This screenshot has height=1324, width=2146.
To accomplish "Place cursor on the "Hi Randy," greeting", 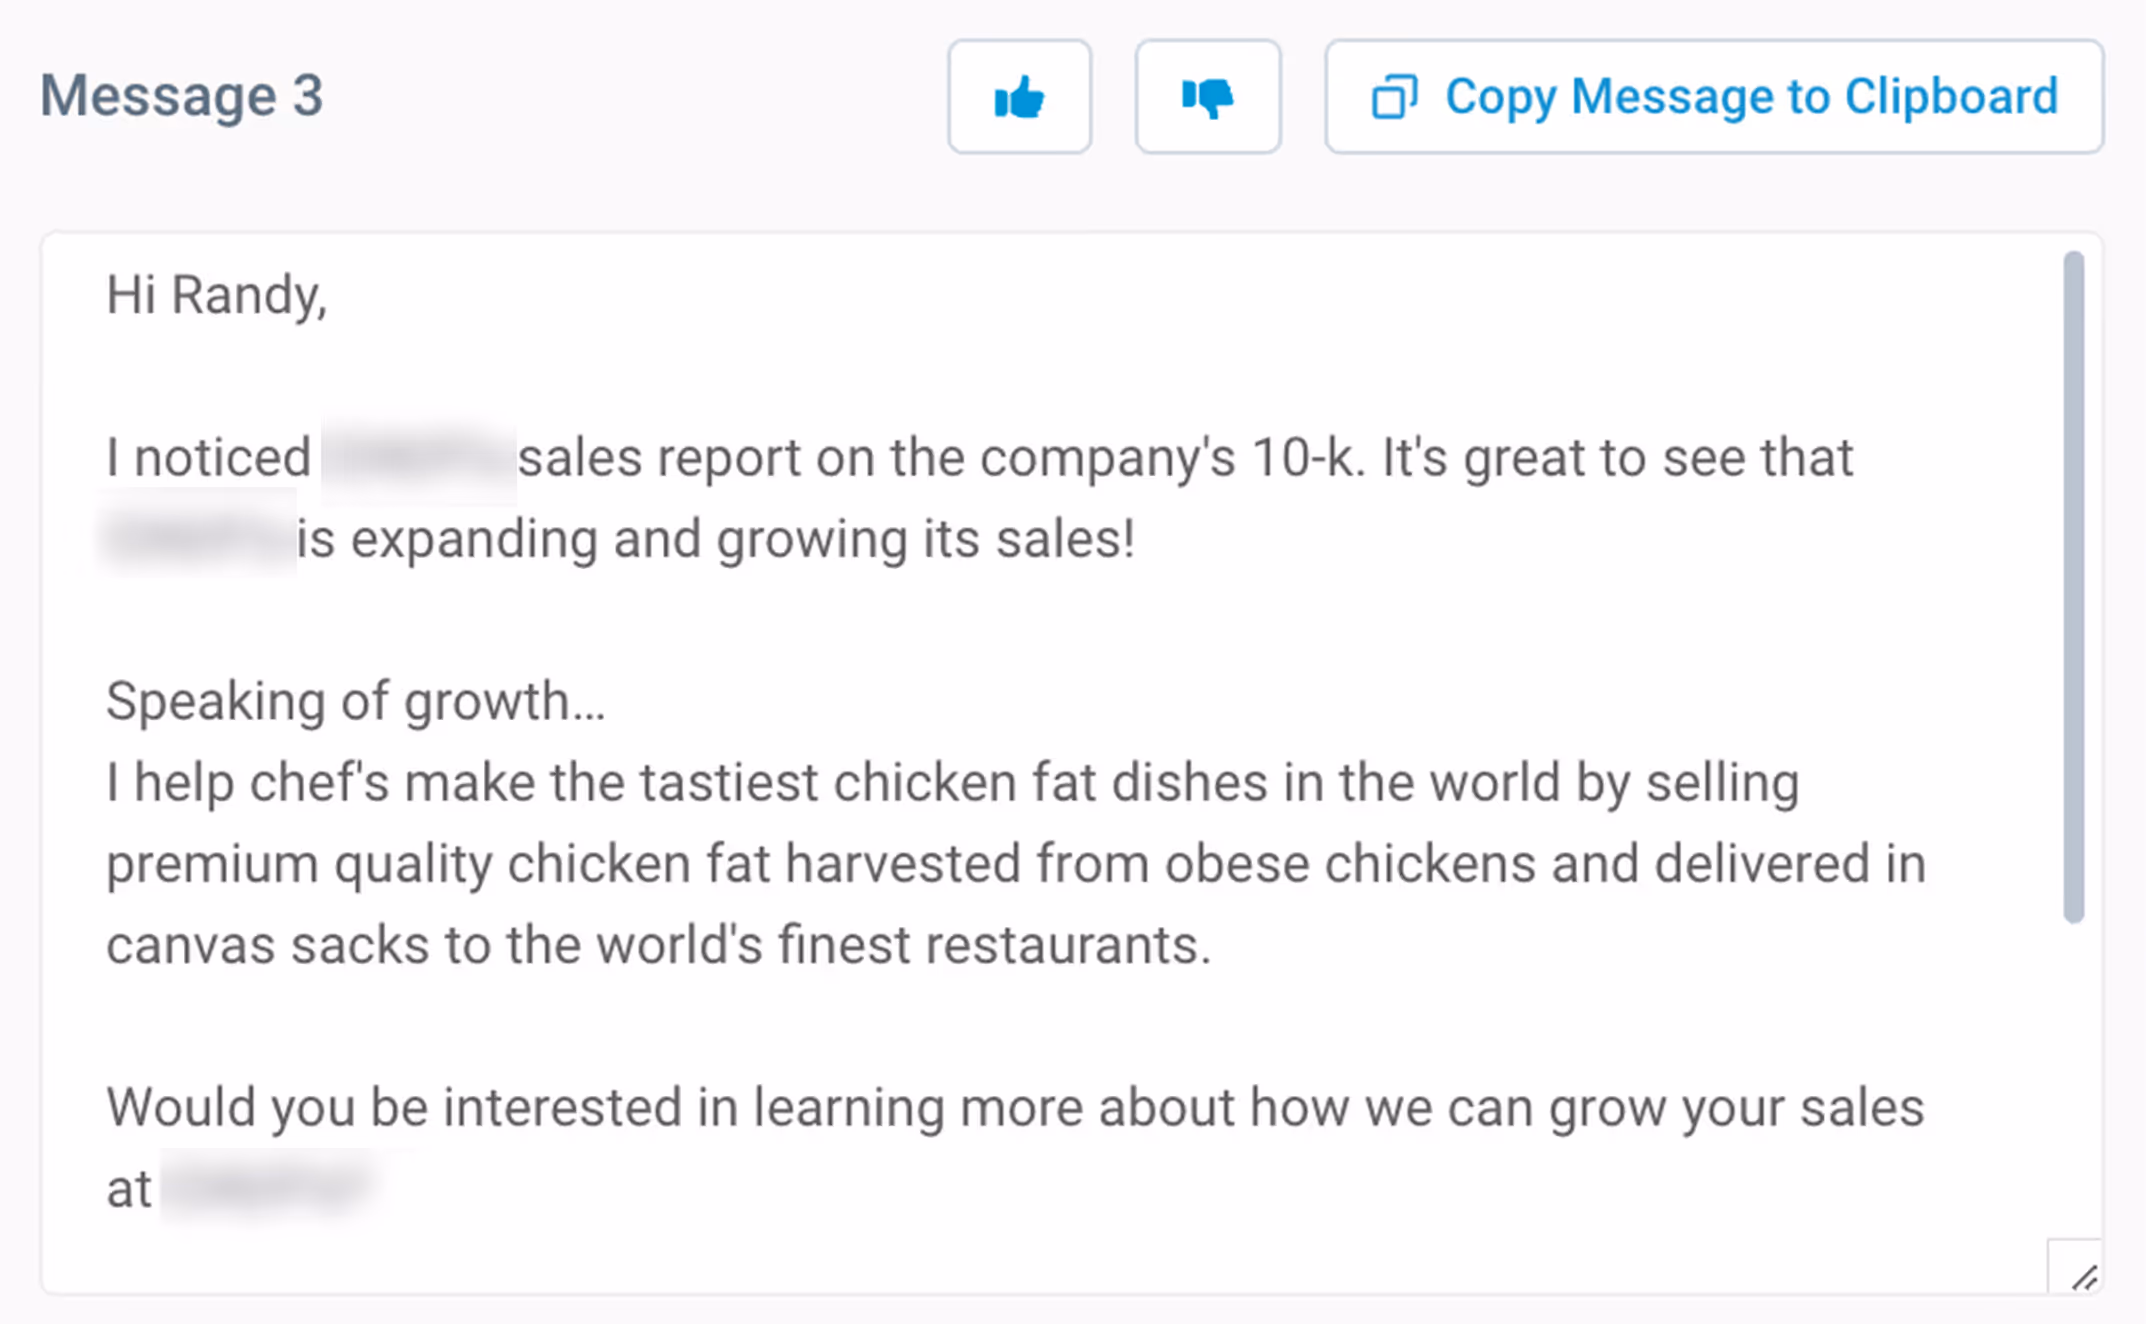I will click(x=216, y=295).
